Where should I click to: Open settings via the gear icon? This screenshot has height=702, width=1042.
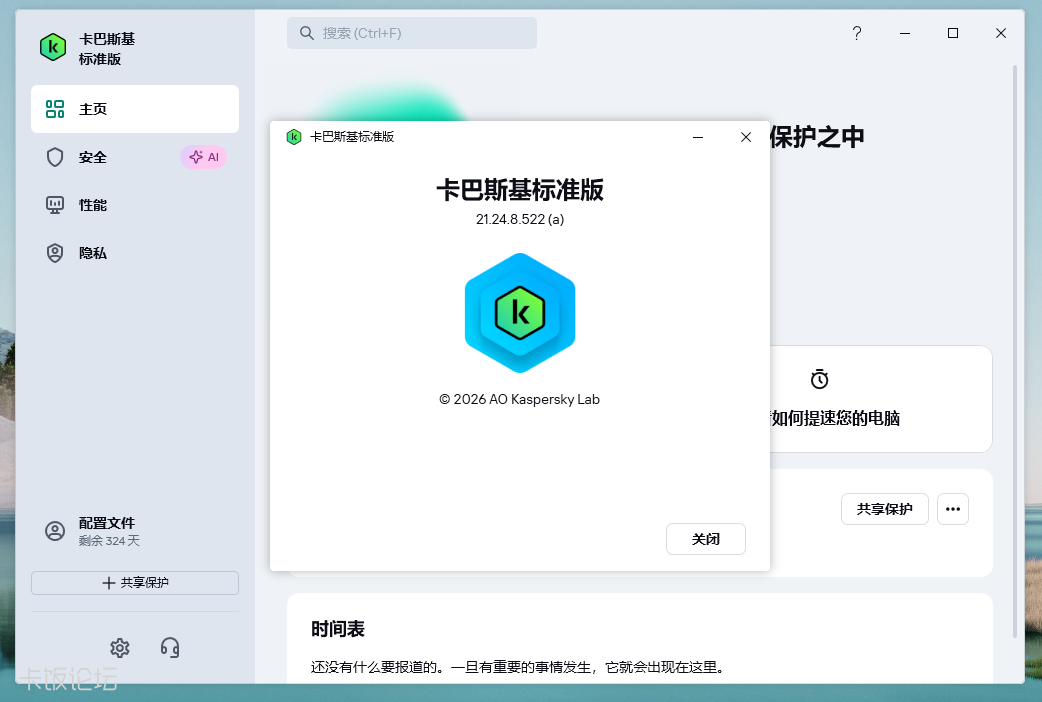(x=120, y=647)
